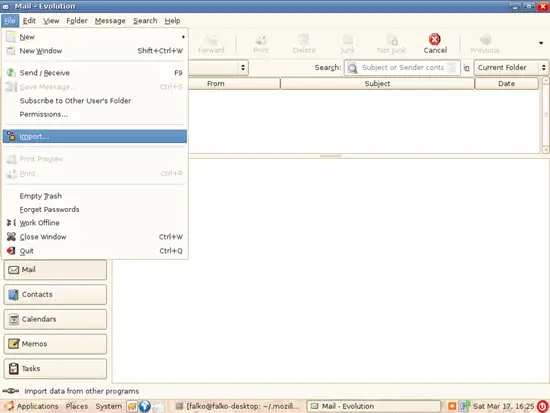The height and width of the screenshot is (413, 550).
Task: Choose Close Window from the menu
Action: tap(95, 237)
